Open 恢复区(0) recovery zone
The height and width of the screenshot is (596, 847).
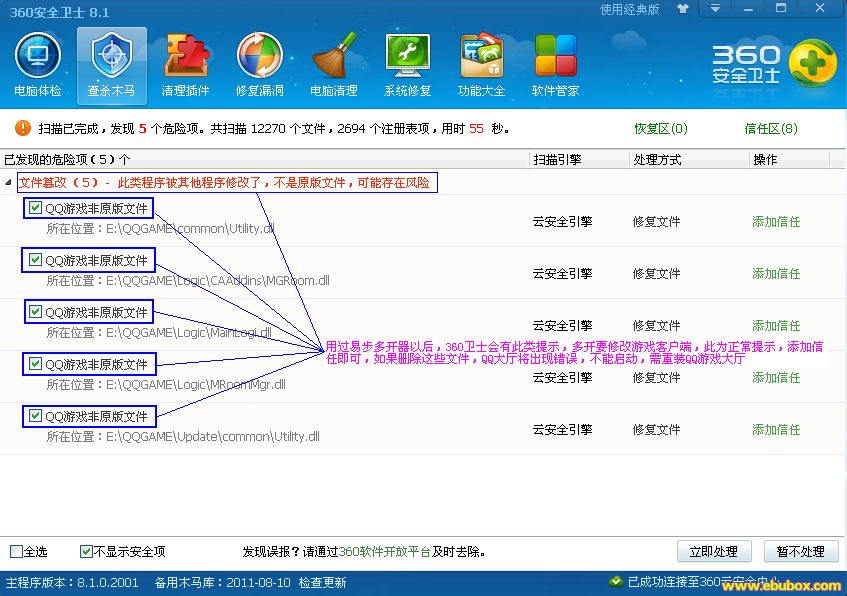661,129
